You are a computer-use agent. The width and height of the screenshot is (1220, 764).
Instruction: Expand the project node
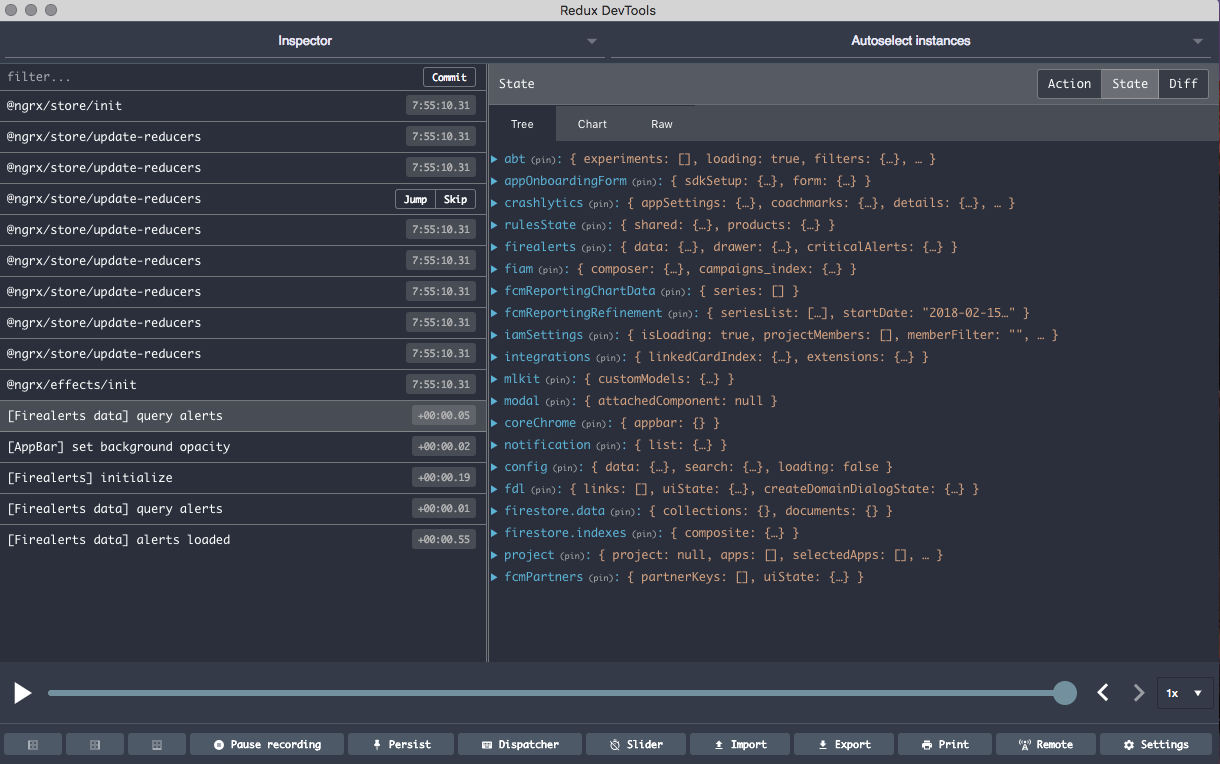[495, 555]
